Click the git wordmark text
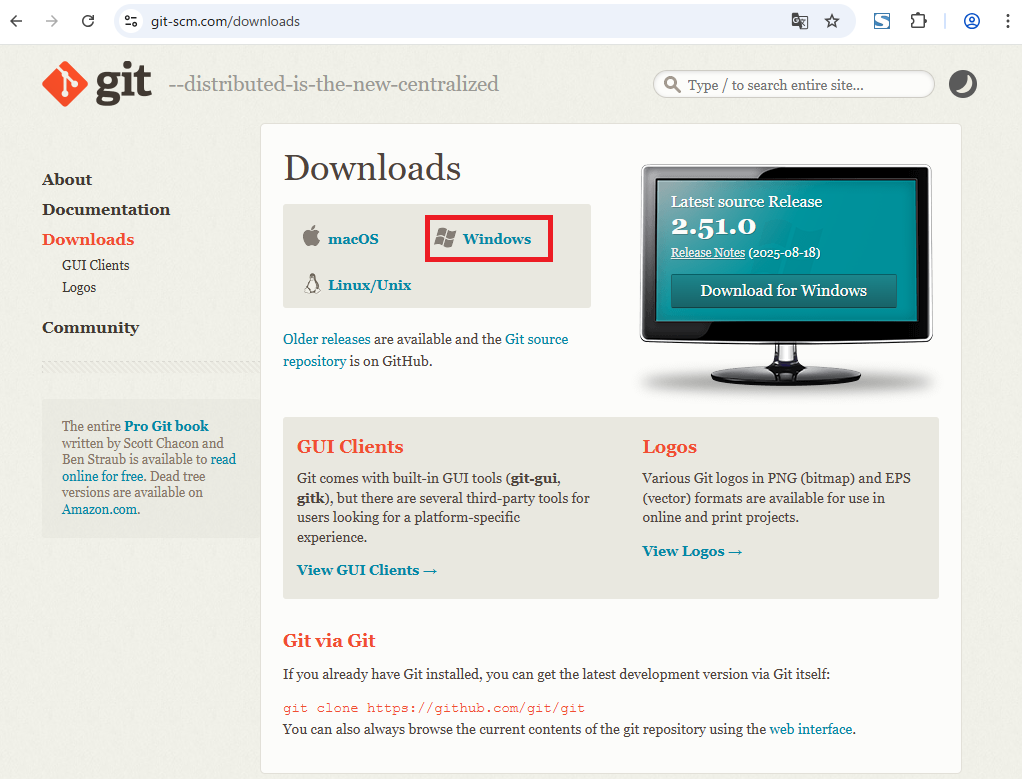 tap(123, 83)
